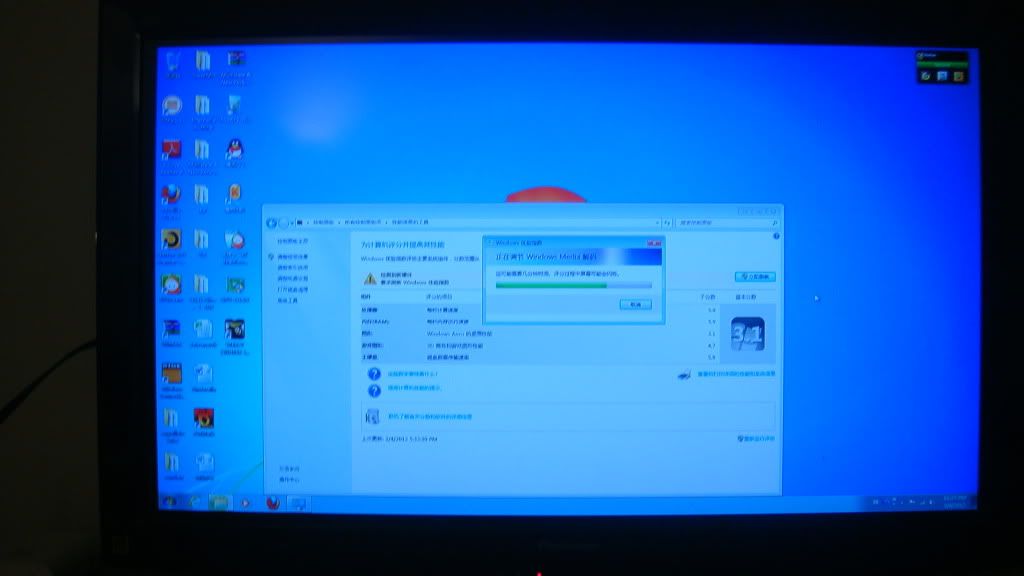Click the printer icon beside view details link

click(684, 374)
